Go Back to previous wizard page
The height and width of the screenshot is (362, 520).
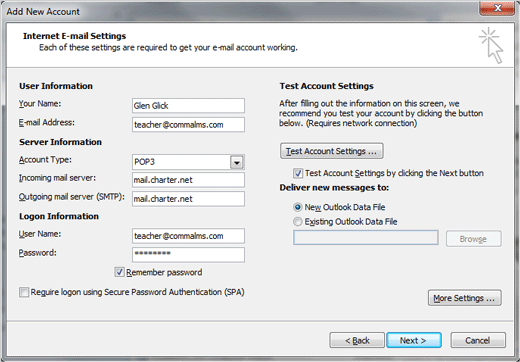(x=357, y=340)
